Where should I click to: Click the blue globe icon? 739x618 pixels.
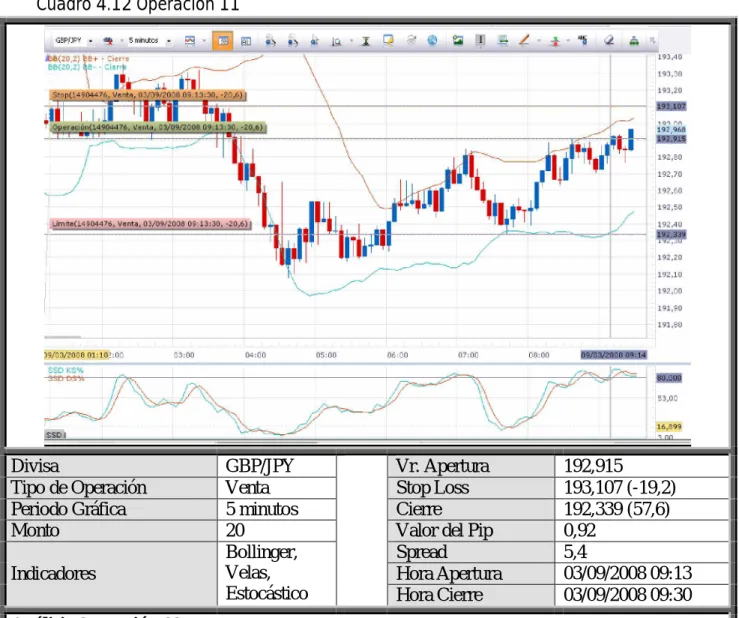(x=432, y=41)
